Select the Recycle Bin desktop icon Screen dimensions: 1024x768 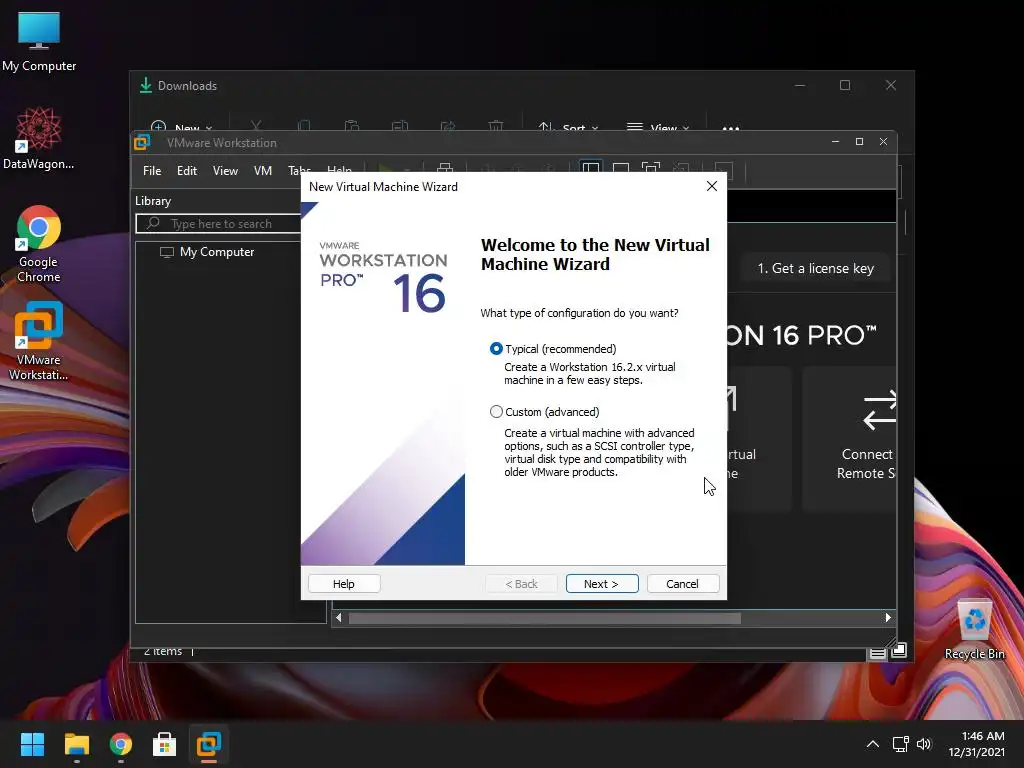pos(974,630)
